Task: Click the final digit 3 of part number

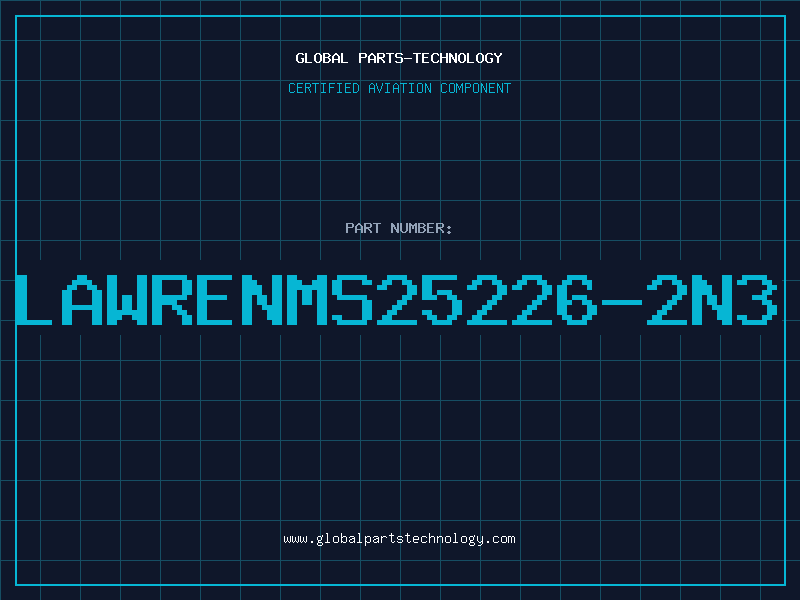Action: (x=757, y=299)
